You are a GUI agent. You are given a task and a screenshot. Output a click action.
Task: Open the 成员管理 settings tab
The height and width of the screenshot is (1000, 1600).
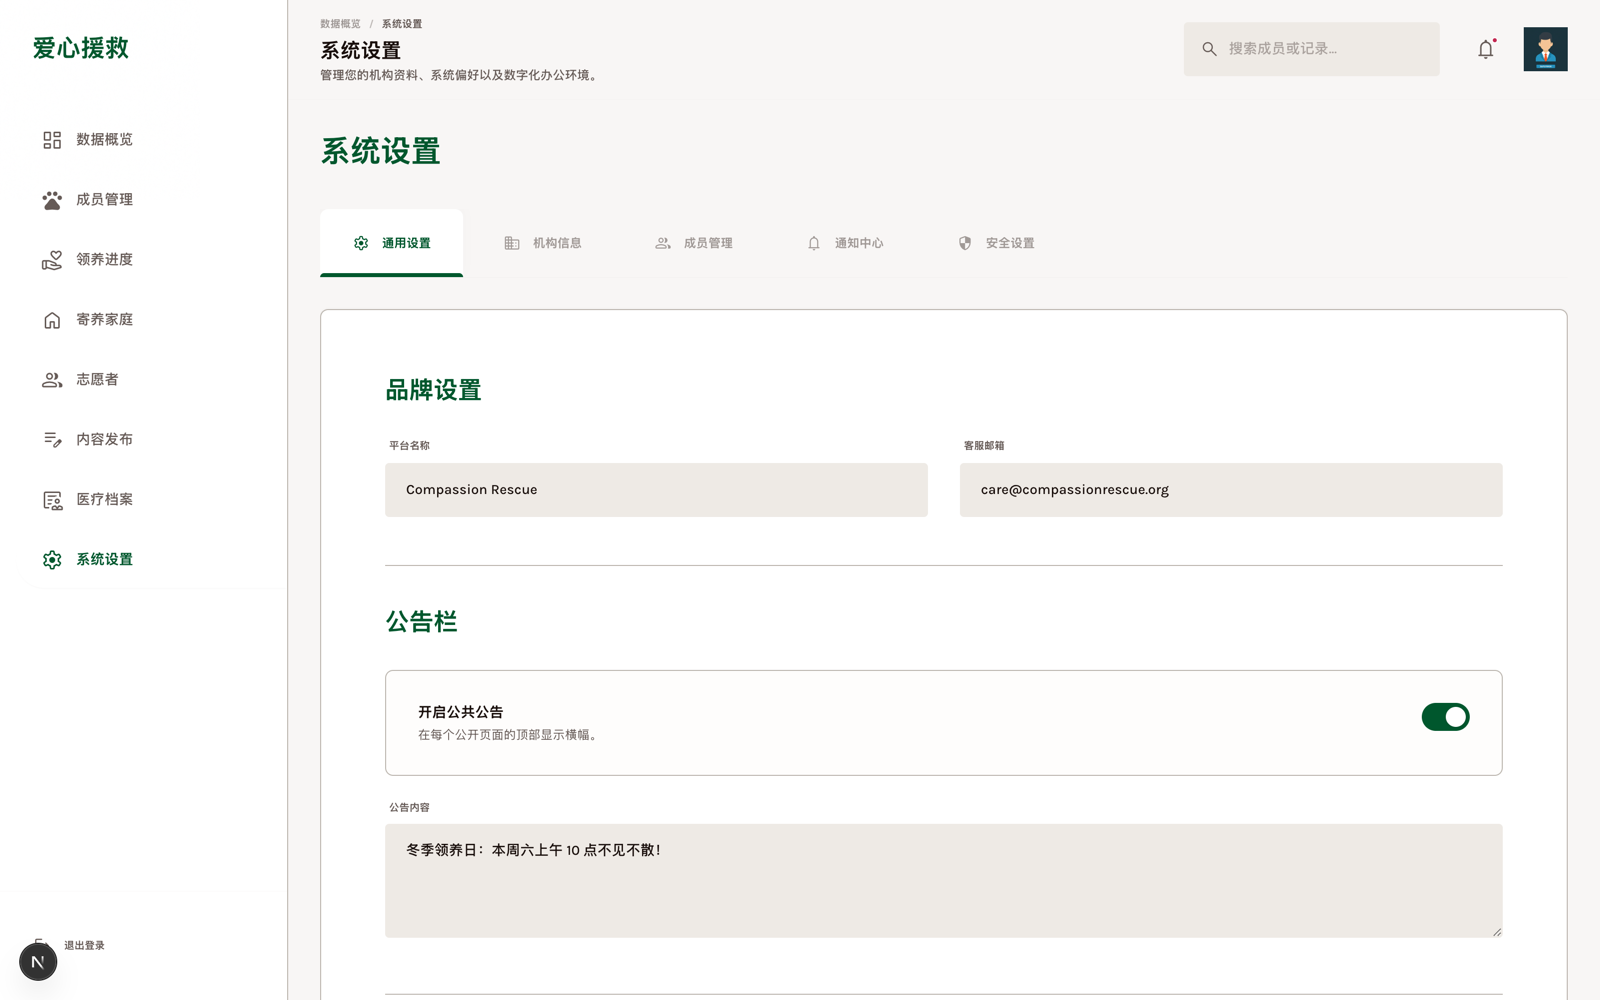(x=693, y=243)
